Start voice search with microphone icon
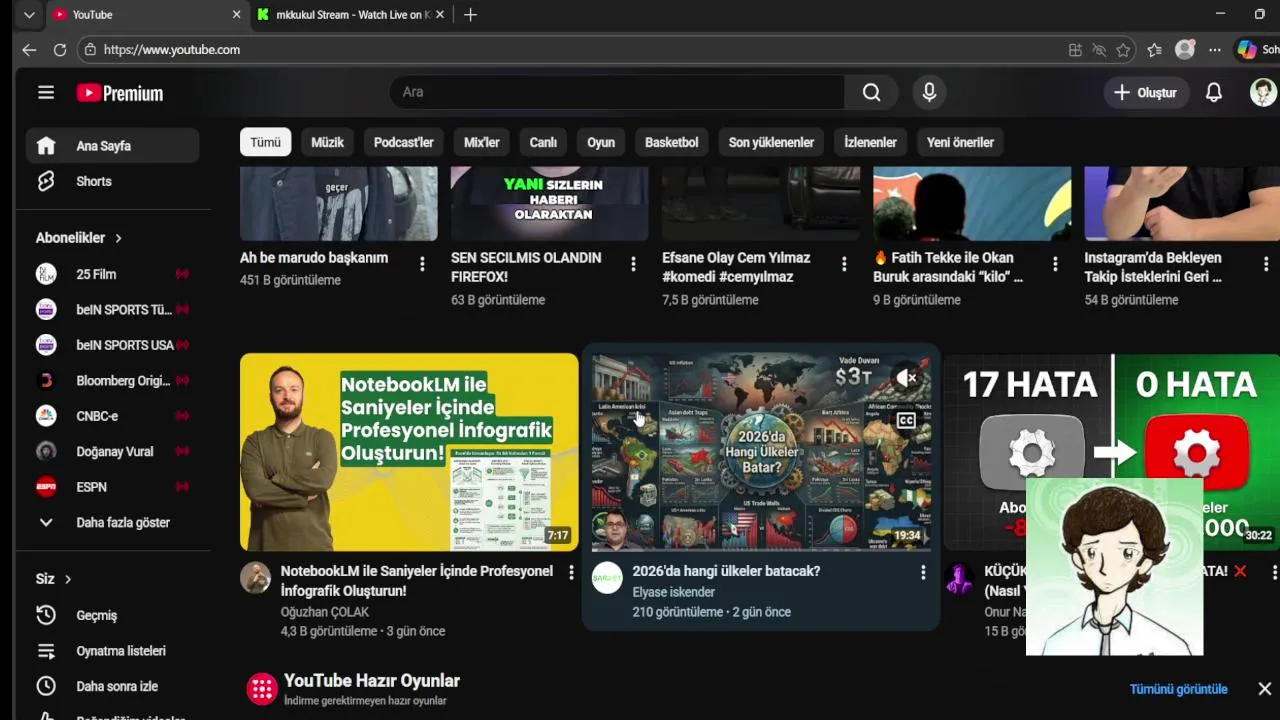 click(x=929, y=92)
